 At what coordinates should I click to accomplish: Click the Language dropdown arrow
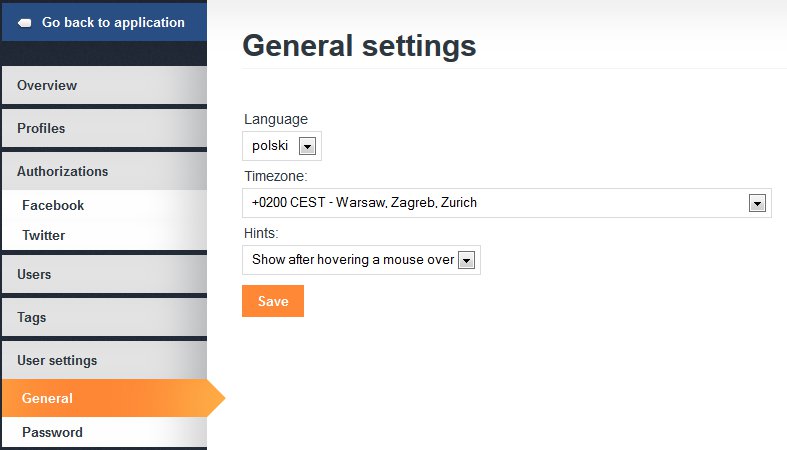coord(307,147)
